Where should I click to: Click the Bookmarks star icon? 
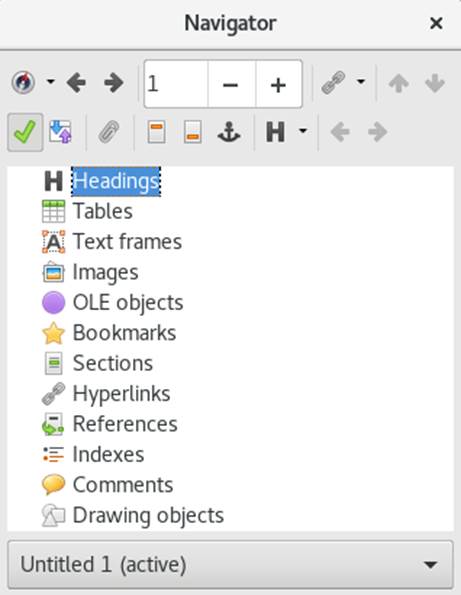[53, 333]
